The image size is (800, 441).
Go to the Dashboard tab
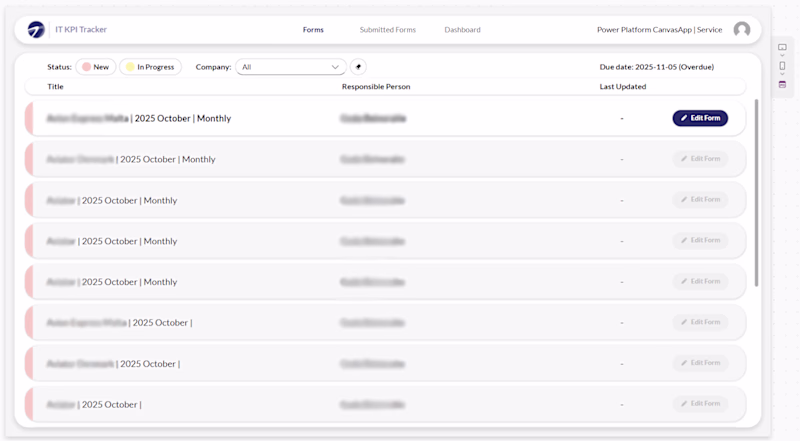point(462,30)
